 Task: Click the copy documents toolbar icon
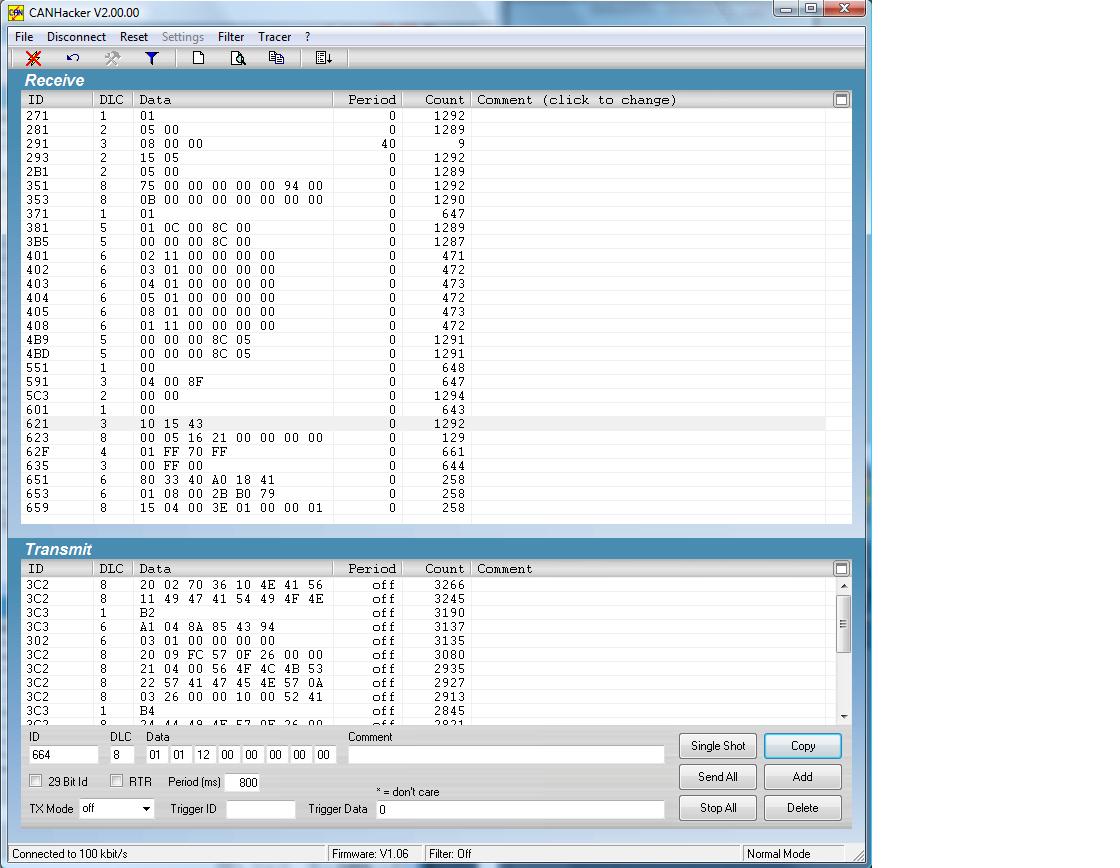point(276,59)
